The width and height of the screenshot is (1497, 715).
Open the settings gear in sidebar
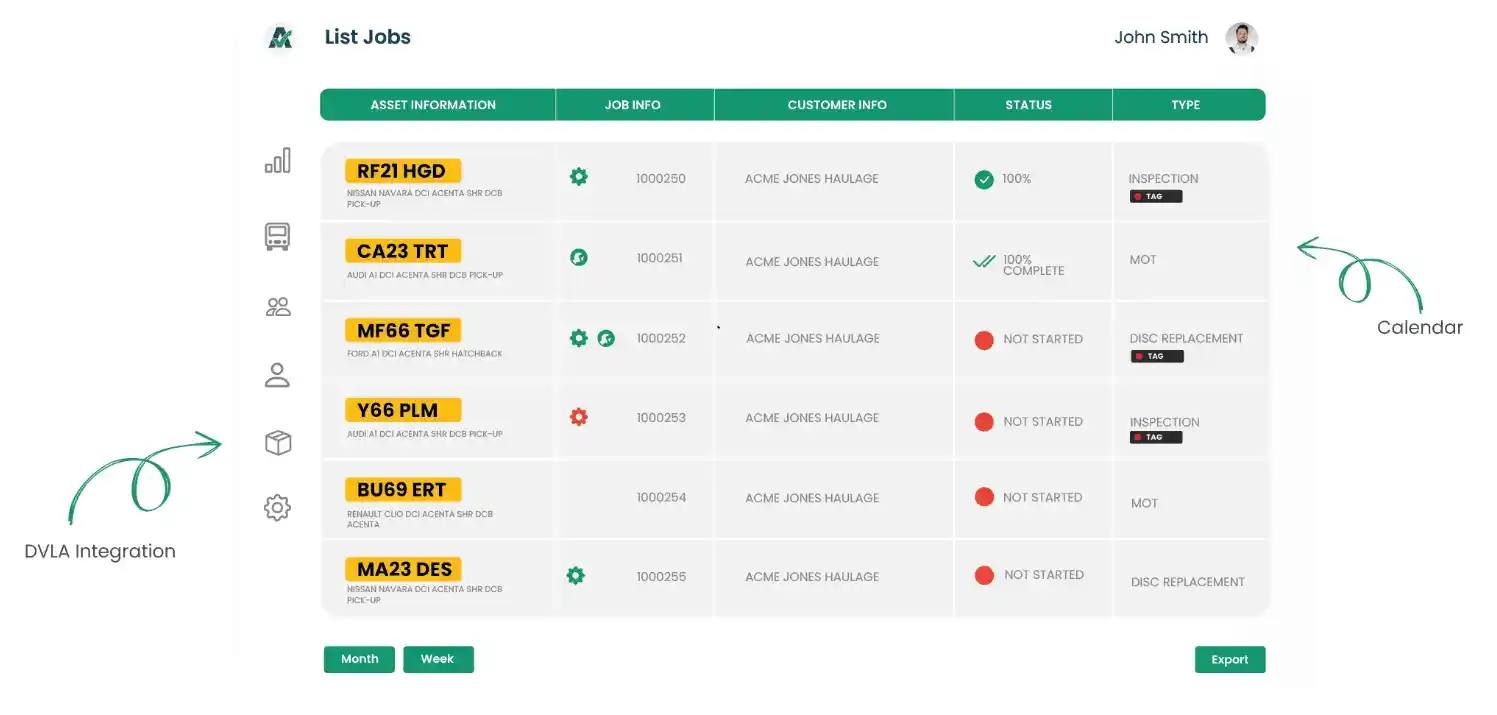(277, 508)
